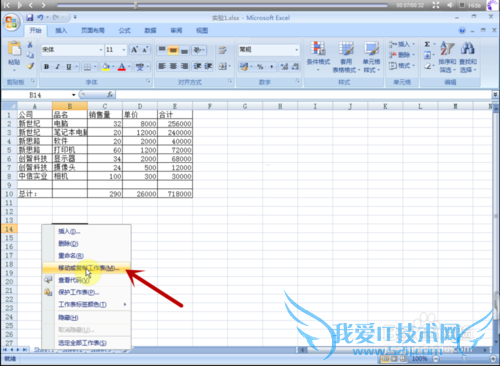Choose Hide in sheet context menu
Screen dimensions: 500x366
tap(87, 318)
